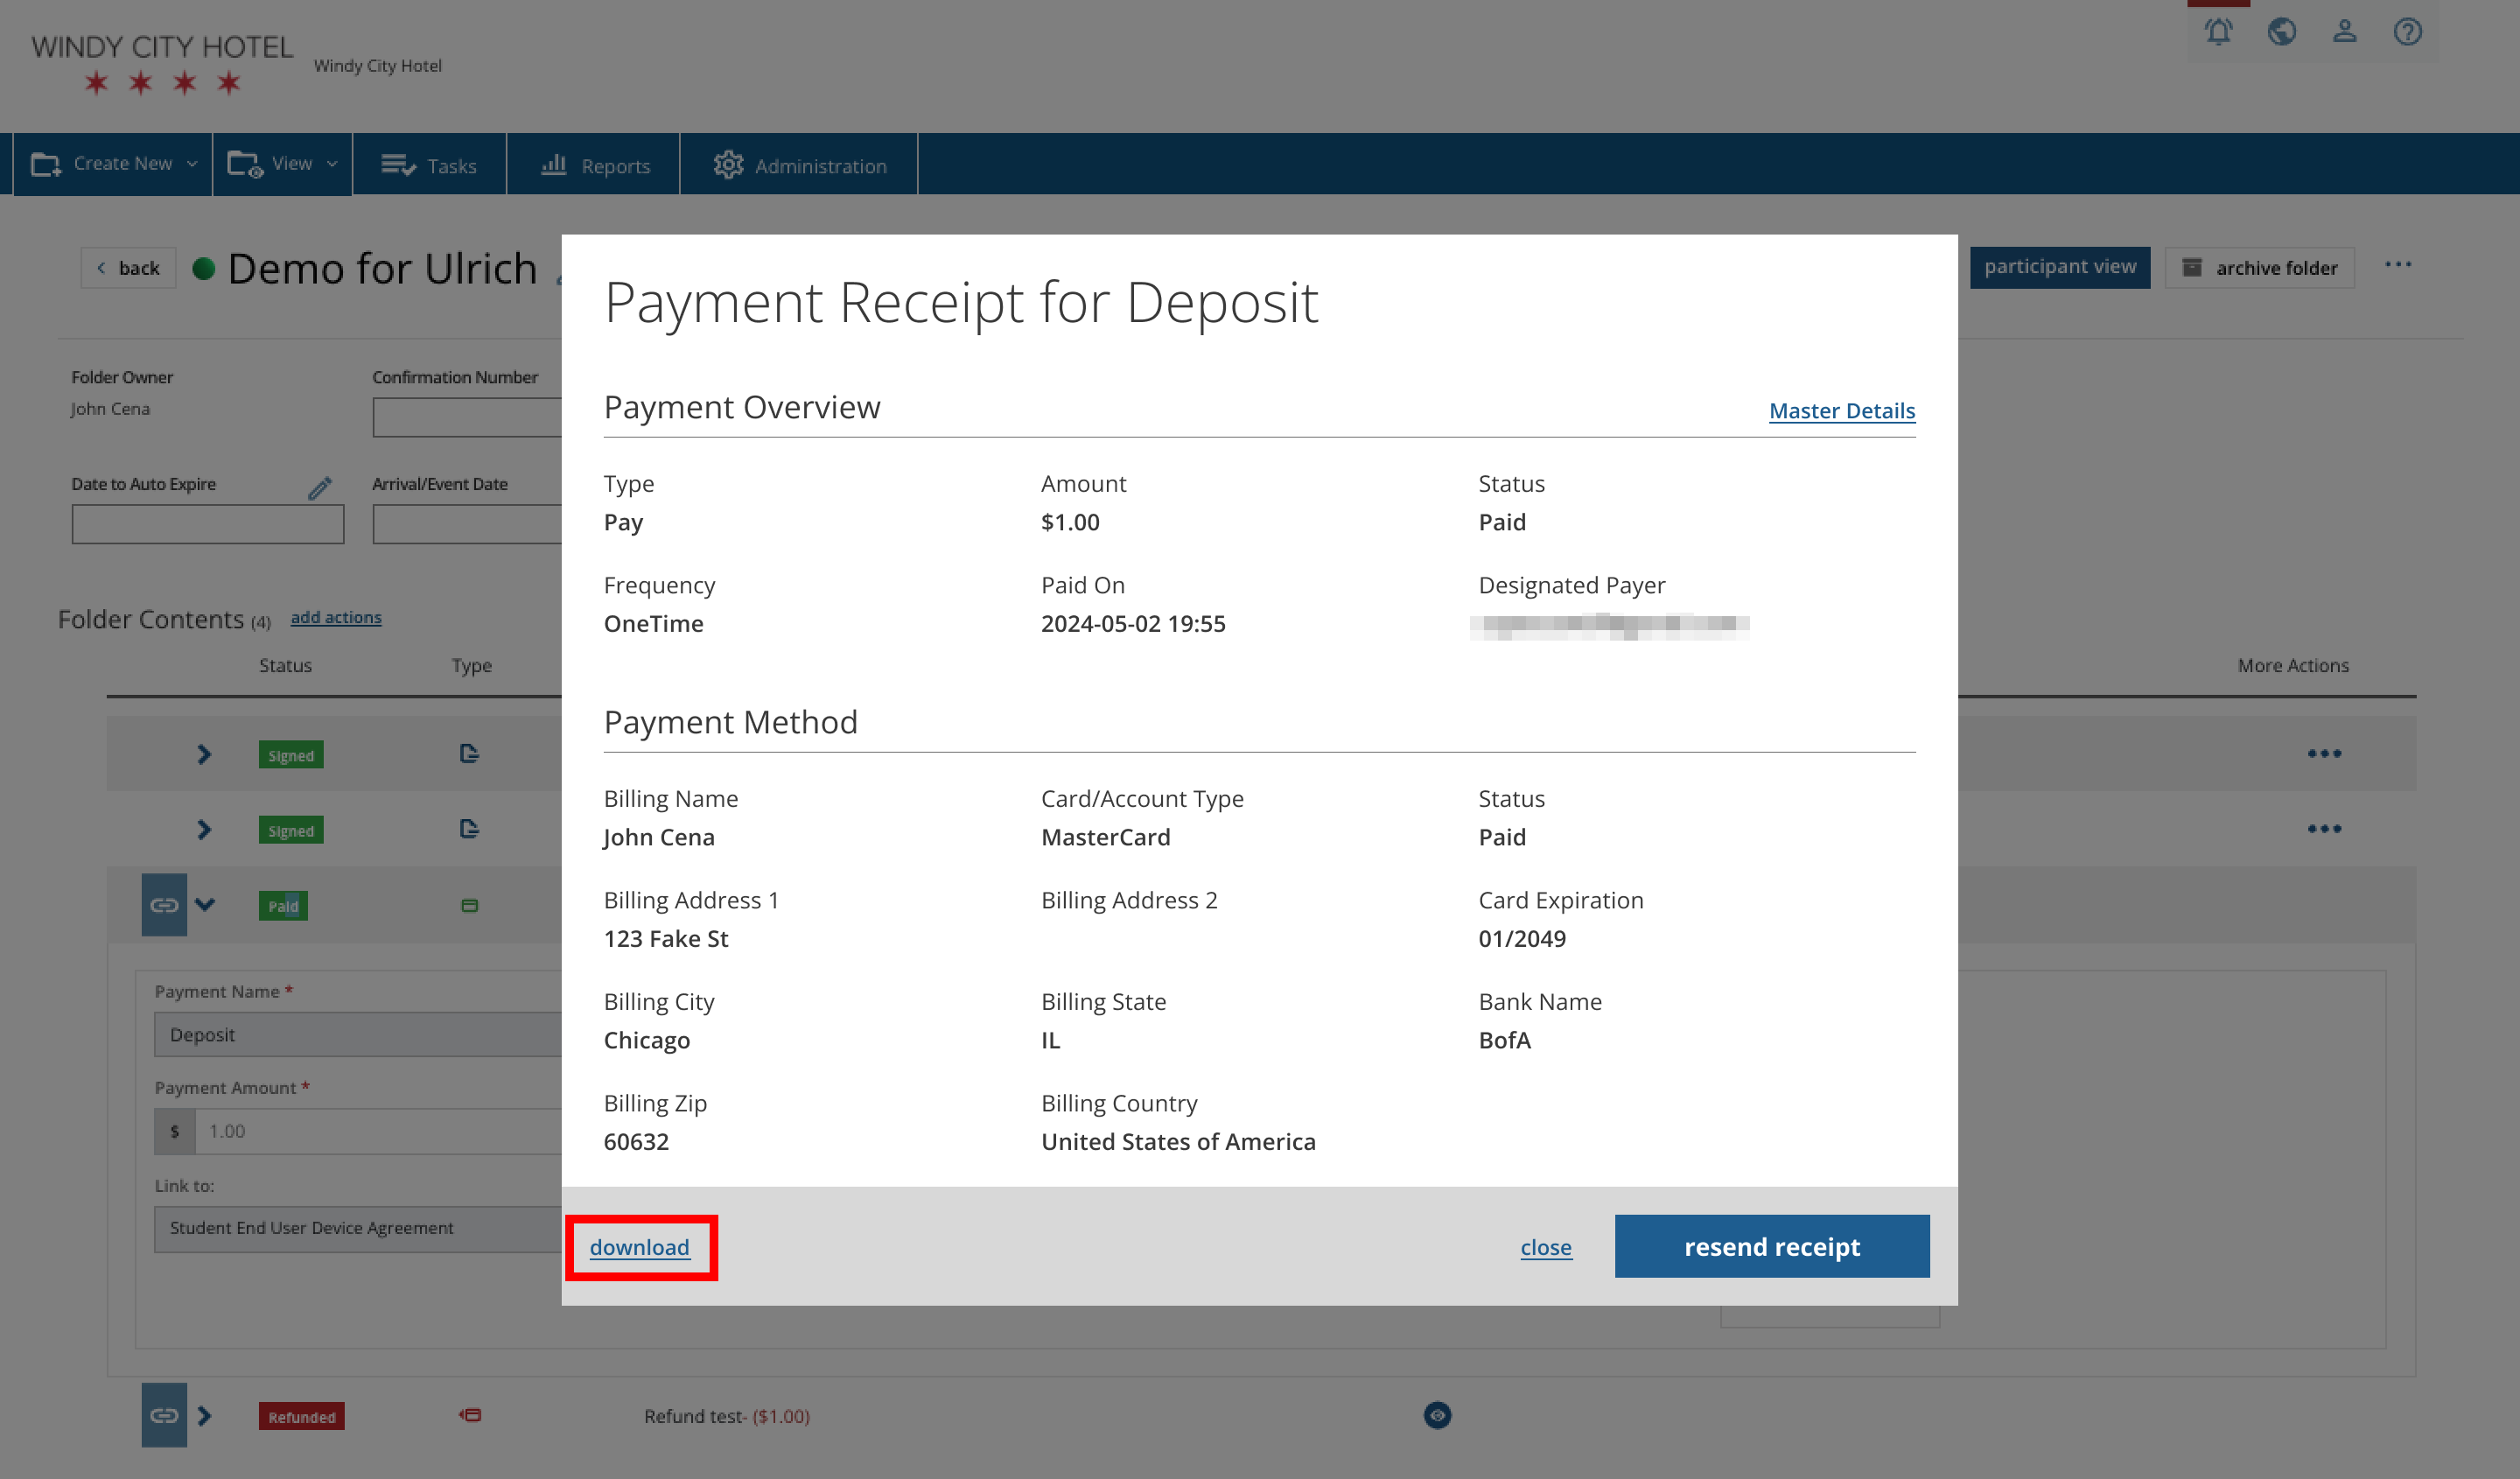Screen dimensions: 2520x1479
Task: Open the globe language icon
Action: 2281,32
